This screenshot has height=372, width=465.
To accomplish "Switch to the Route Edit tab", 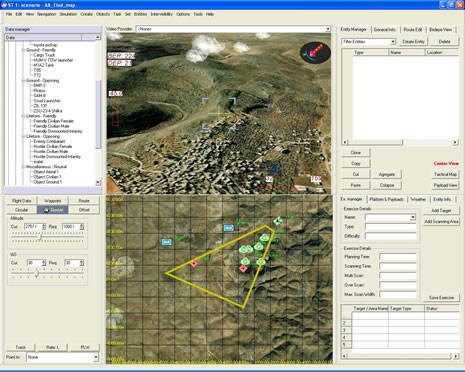I will (413, 30).
